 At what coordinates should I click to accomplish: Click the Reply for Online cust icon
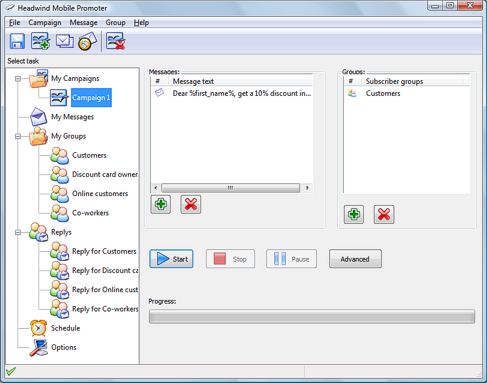tap(60, 290)
